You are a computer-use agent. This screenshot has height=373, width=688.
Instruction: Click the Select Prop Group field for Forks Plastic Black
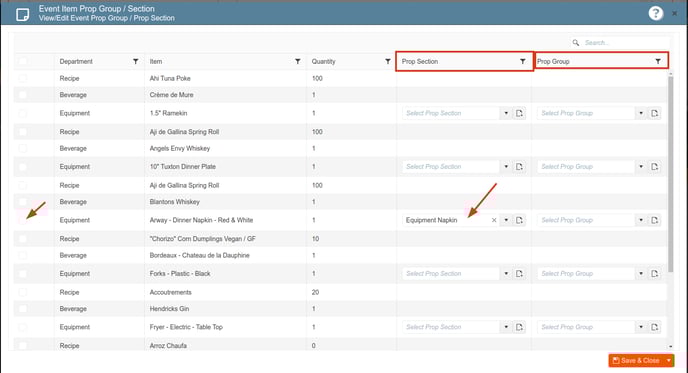coord(586,274)
